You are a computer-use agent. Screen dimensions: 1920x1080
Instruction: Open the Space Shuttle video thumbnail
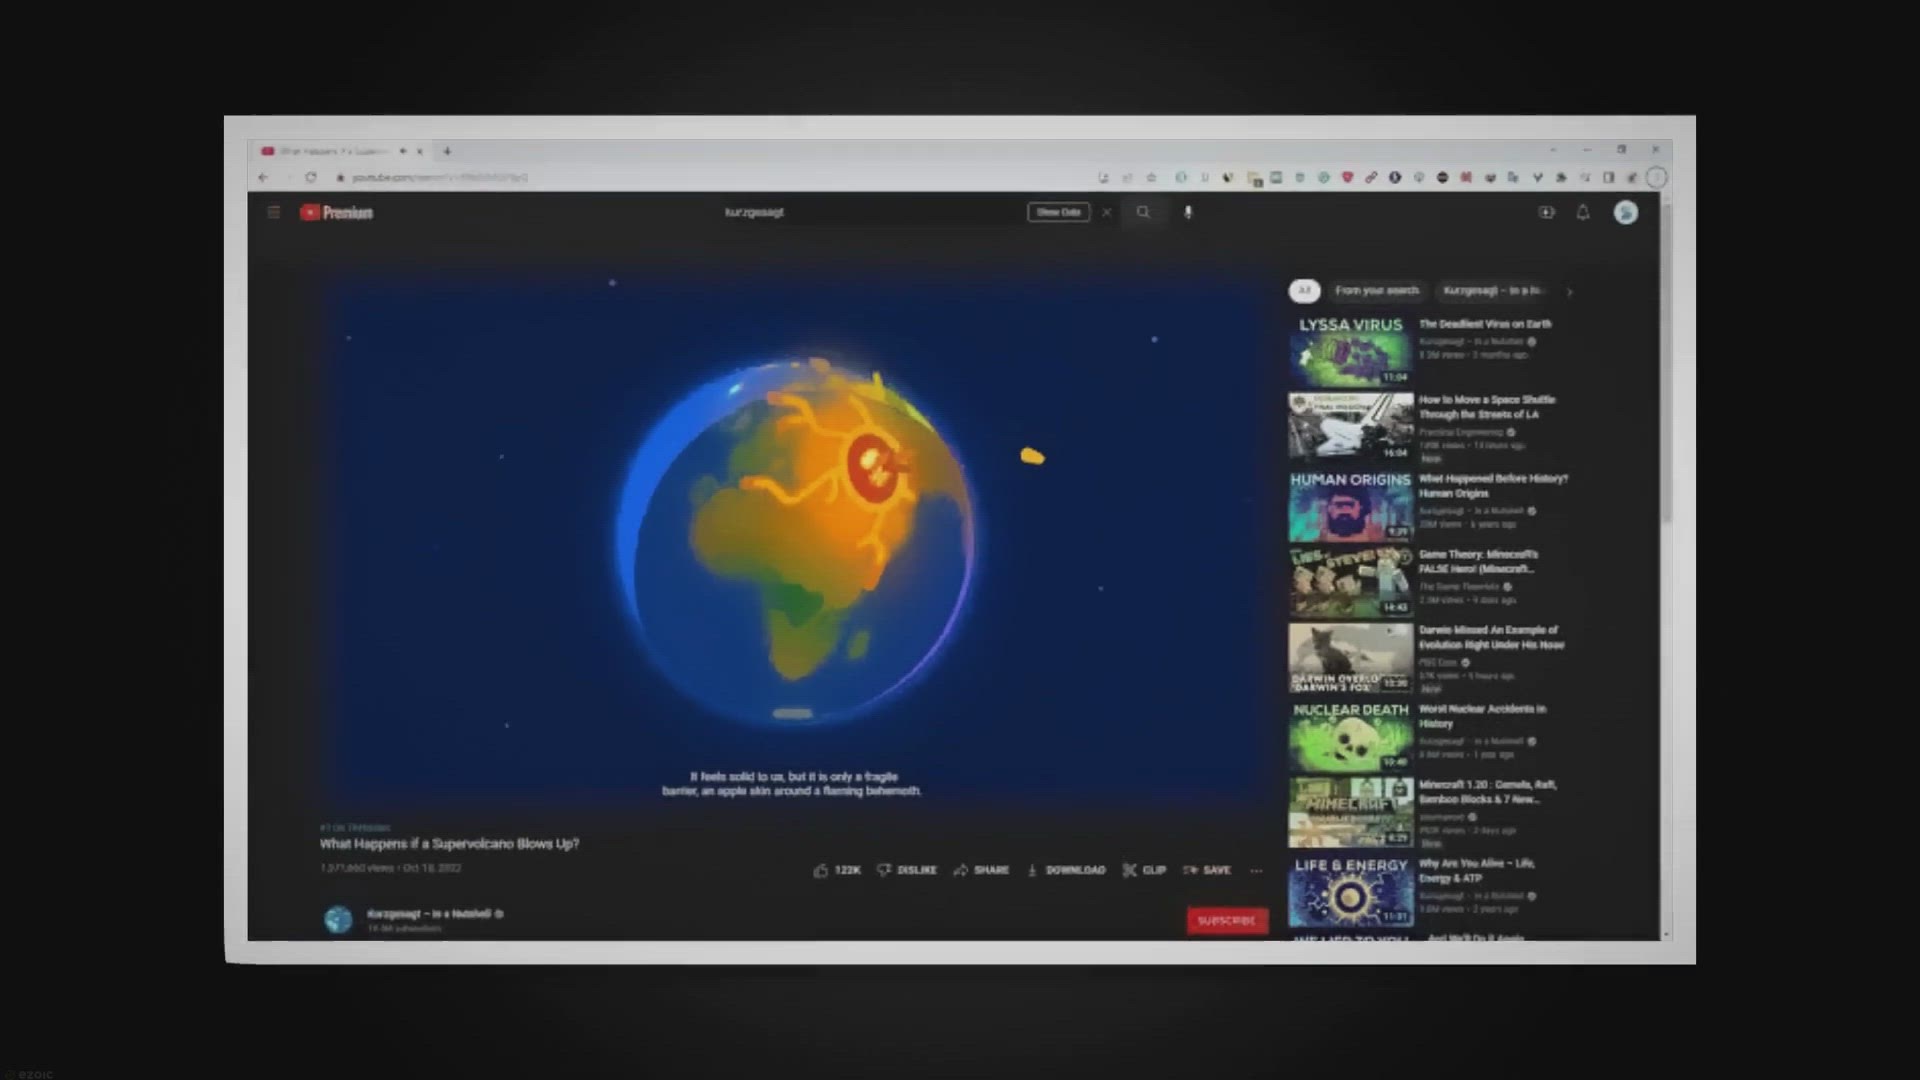[x=1351, y=427]
